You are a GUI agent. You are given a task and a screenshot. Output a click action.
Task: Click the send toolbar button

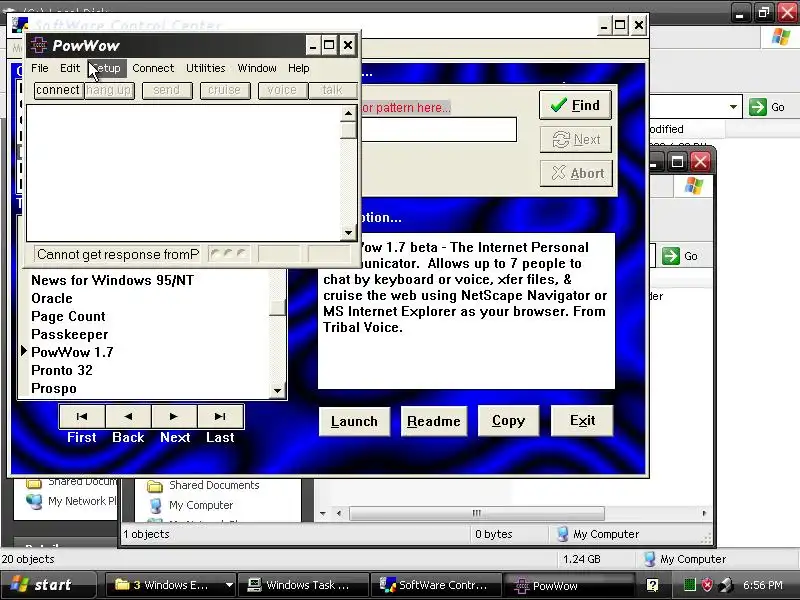(167, 90)
